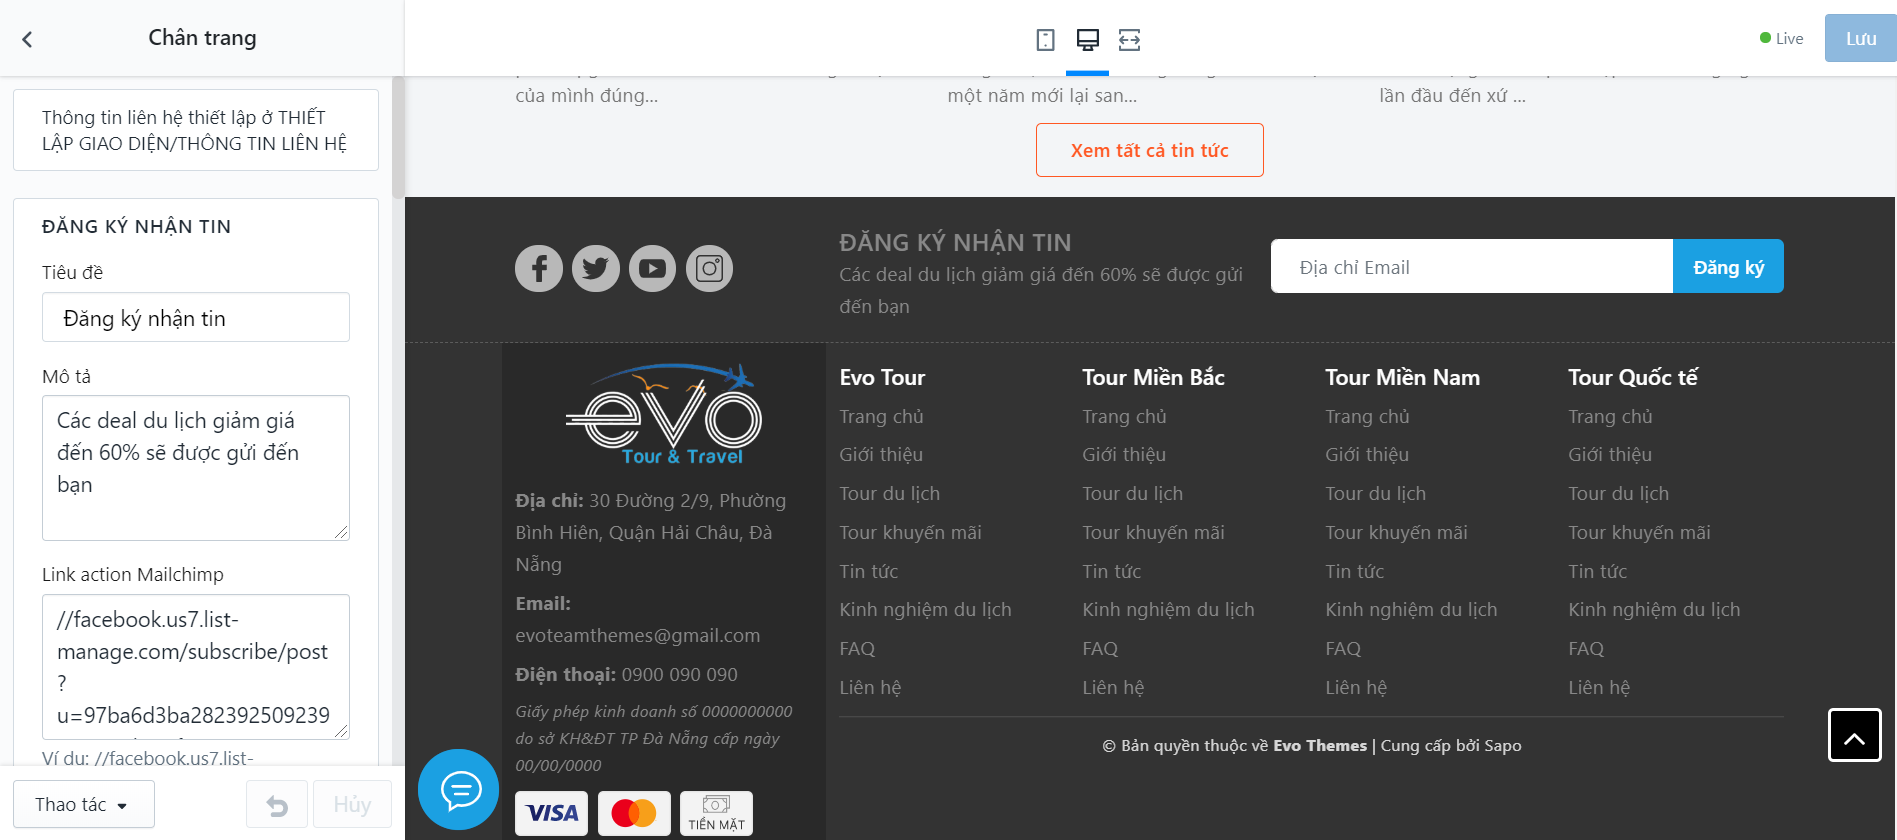Click the Mastercard payment icon
Screen dimensions: 1897x840
634,813
